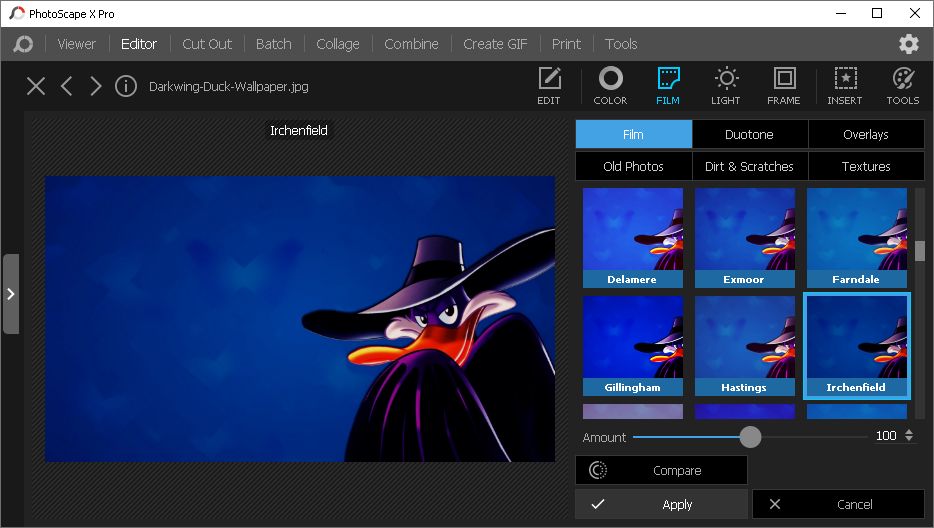Click the Amount value stepper arrows
Image resolution: width=934 pixels, height=528 pixels.
(909, 436)
